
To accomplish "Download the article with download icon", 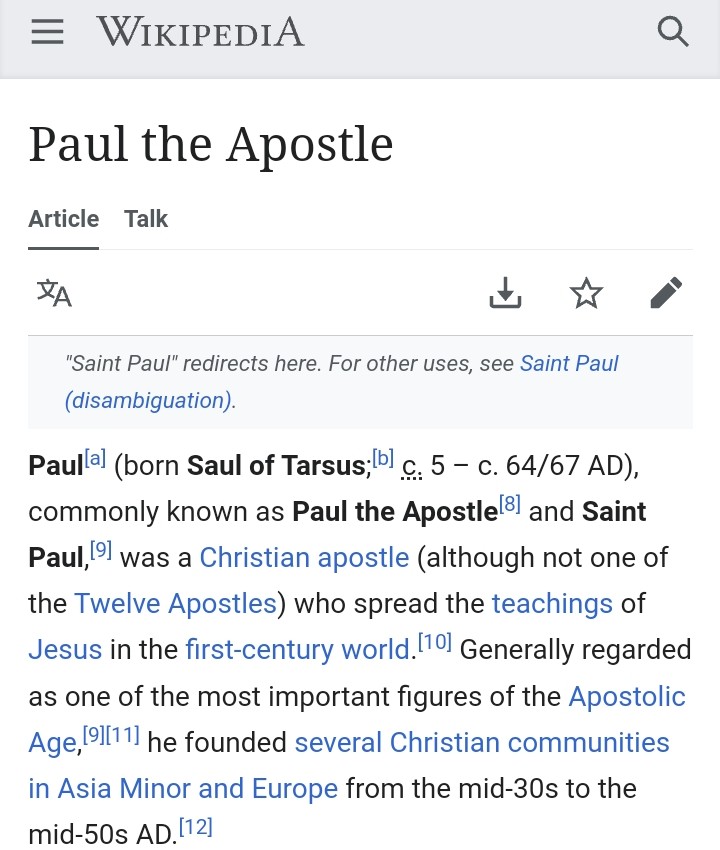I will point(506,293).
